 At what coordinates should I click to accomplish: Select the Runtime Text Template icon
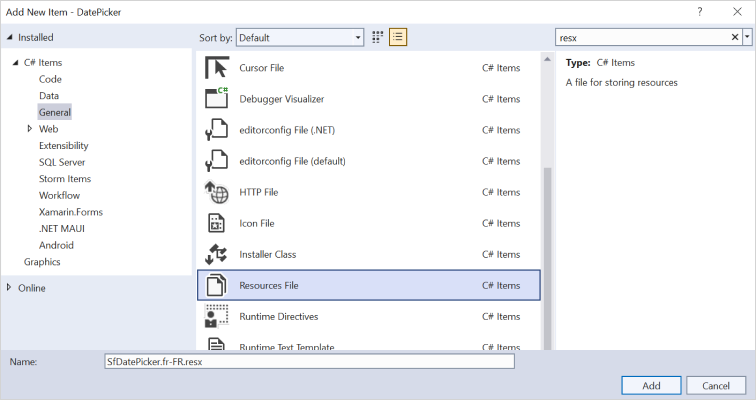click(x=216, y=344)
